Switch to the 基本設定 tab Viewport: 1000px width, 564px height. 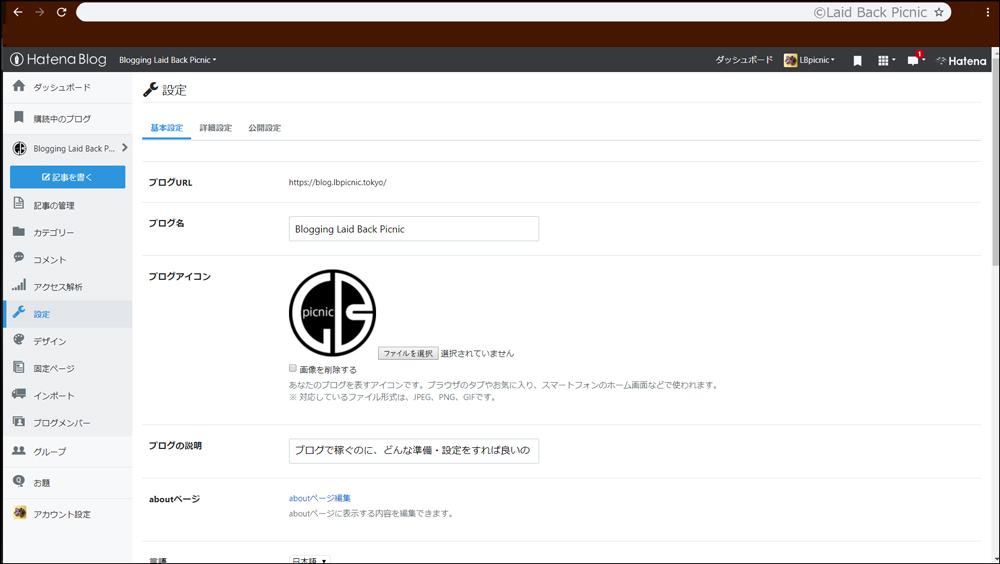[166, 128]
